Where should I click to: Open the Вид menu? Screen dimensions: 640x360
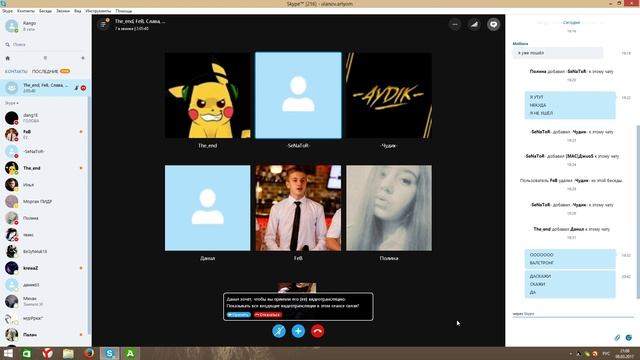click(78, 11)
